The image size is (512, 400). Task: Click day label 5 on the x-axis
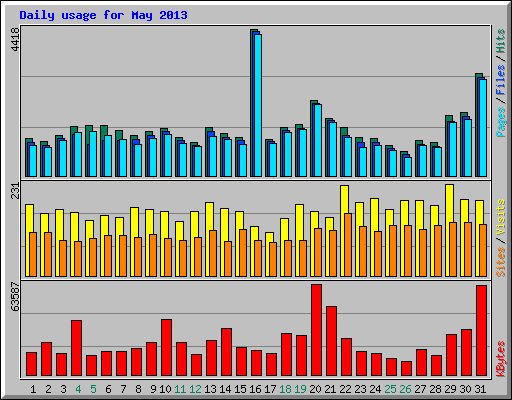93,389
